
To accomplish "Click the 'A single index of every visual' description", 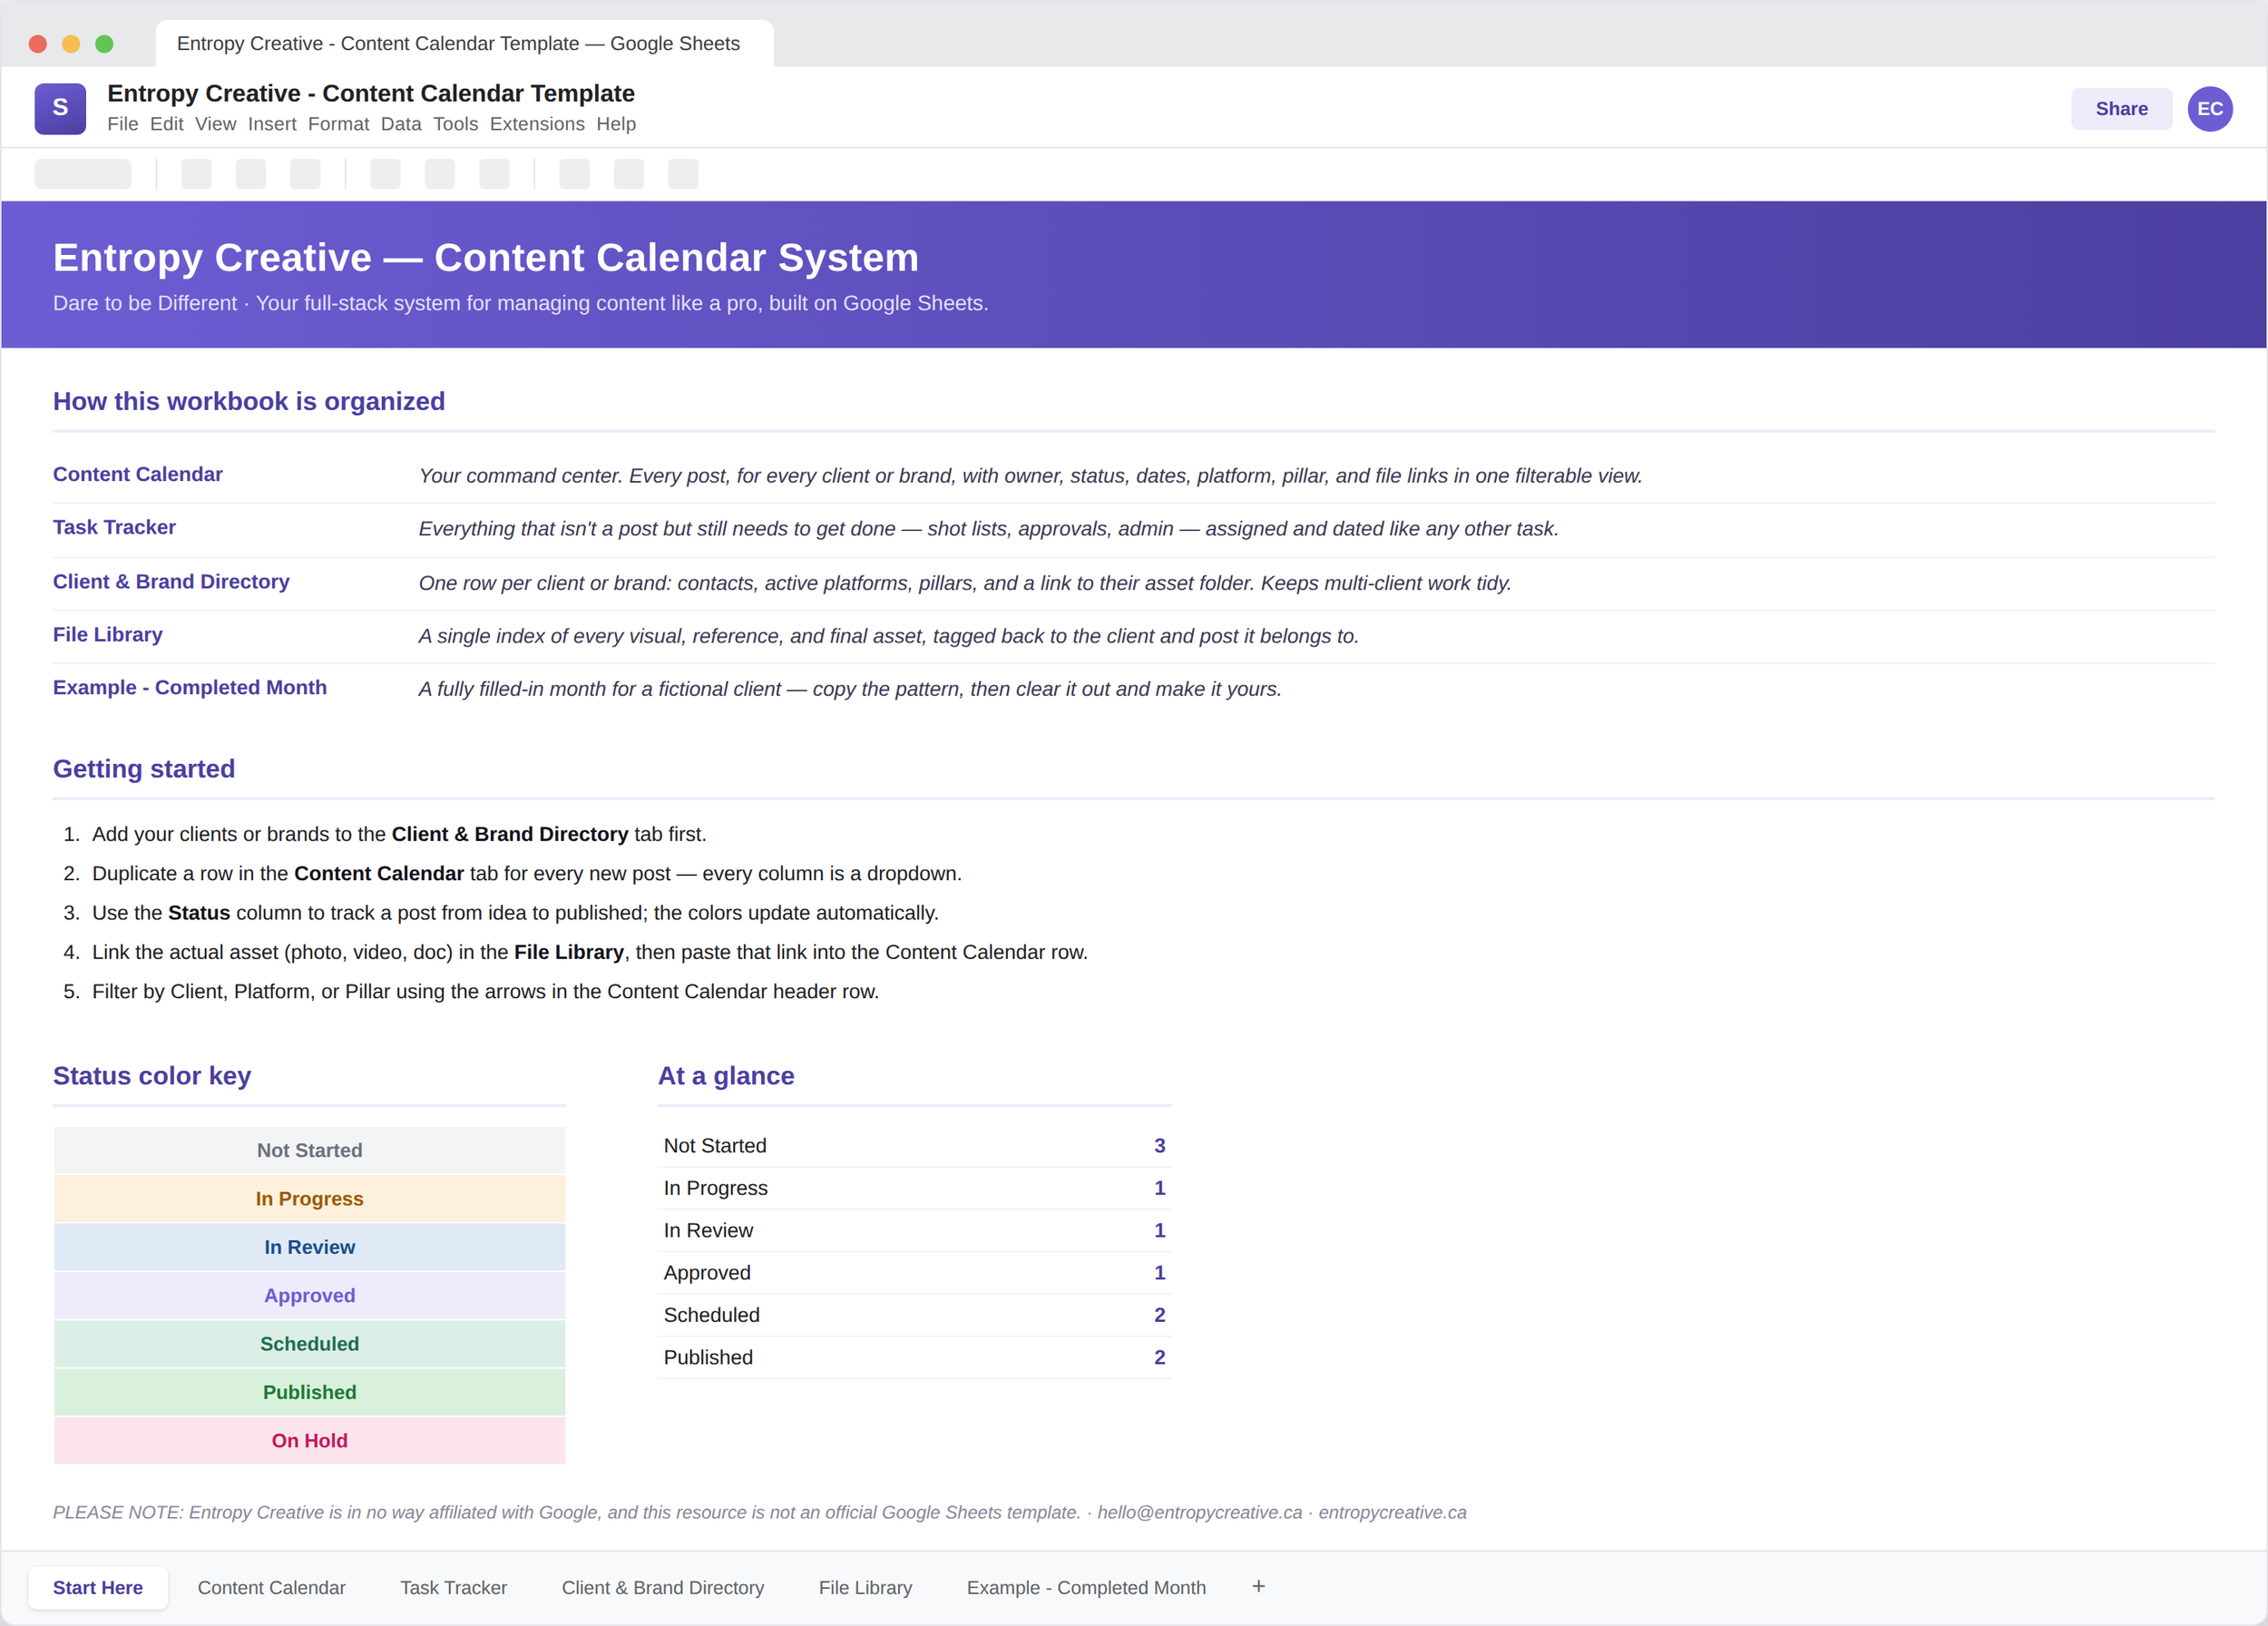I will pos(889,636).
